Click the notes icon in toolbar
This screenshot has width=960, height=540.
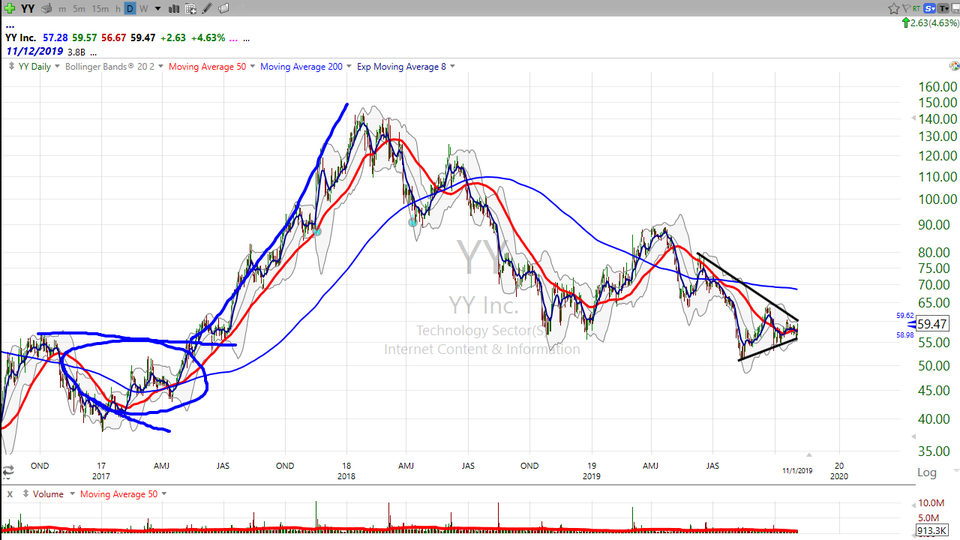pyautogui.click(x=224, y=9)
